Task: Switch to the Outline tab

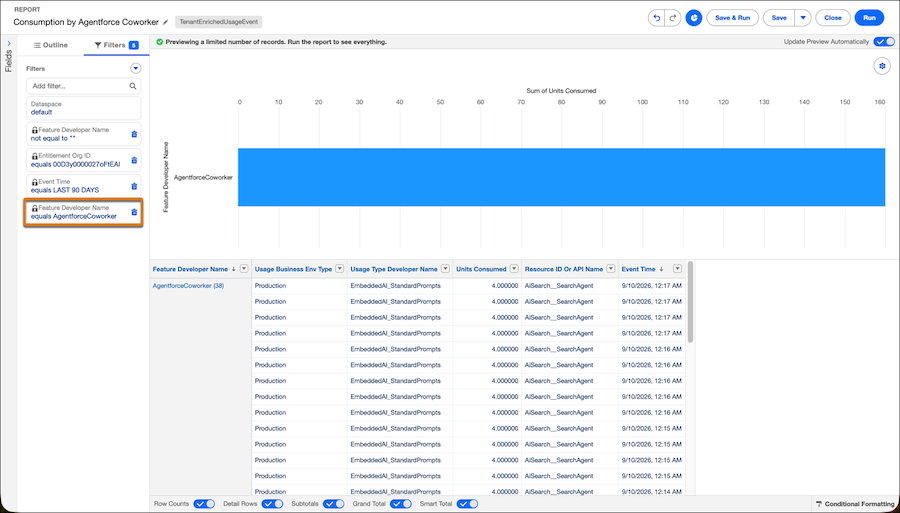Action: pyautogui.click(x=51, y=45)
